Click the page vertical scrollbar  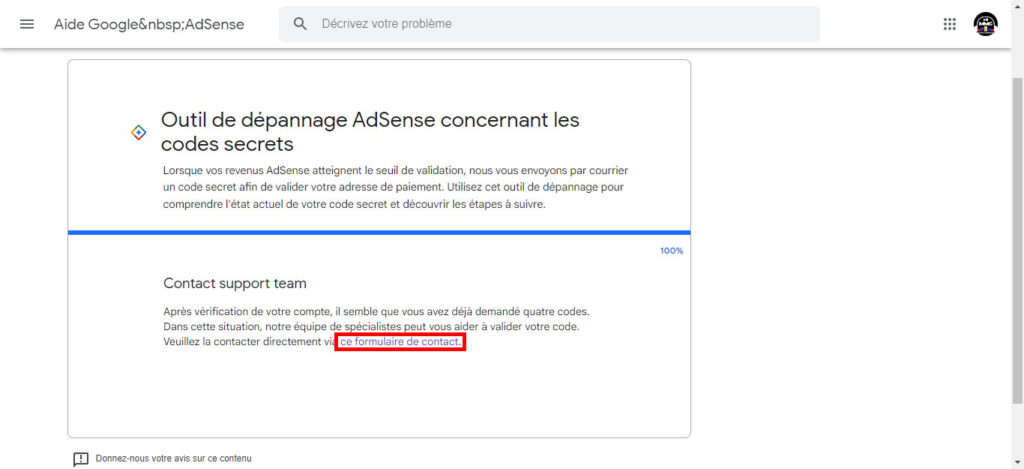point(1017,240)
